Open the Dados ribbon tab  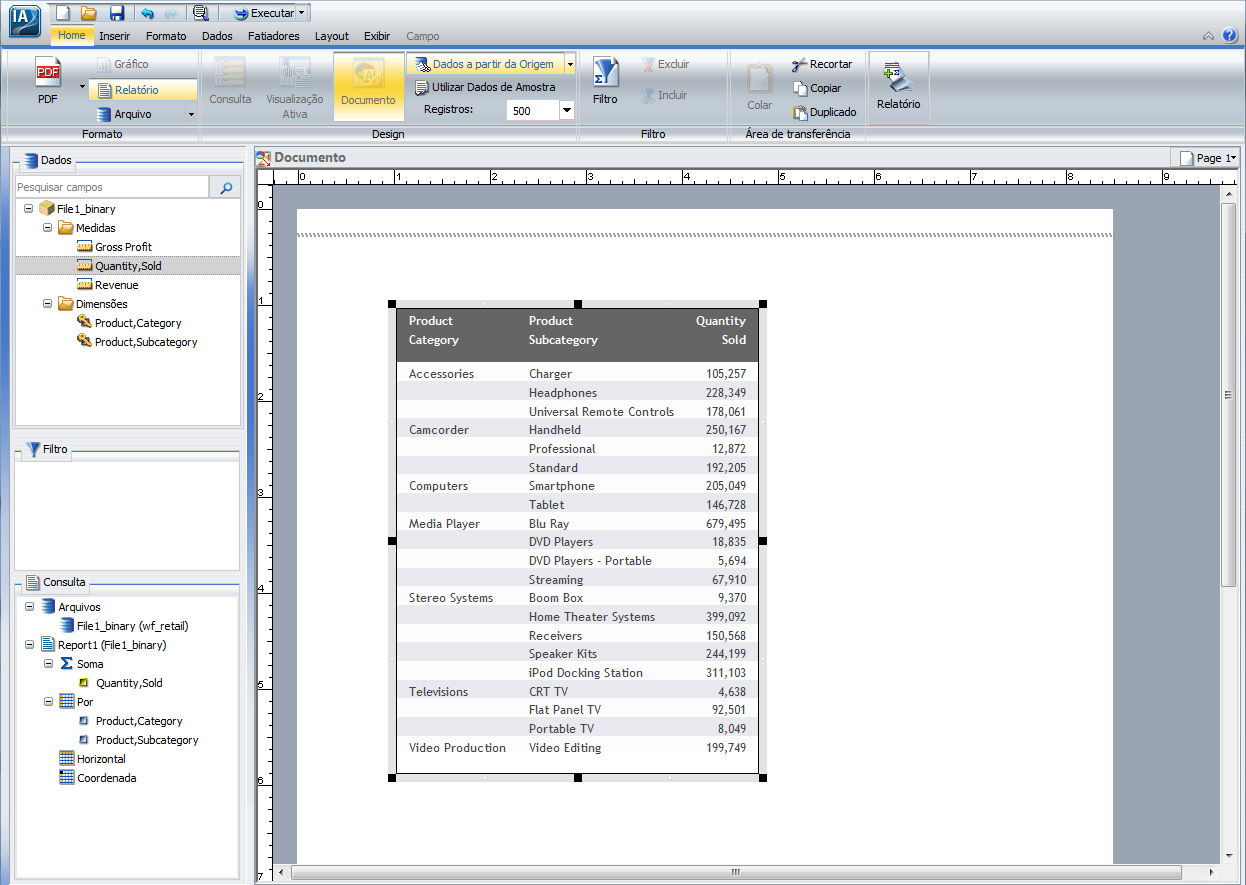tap(217, 36)
